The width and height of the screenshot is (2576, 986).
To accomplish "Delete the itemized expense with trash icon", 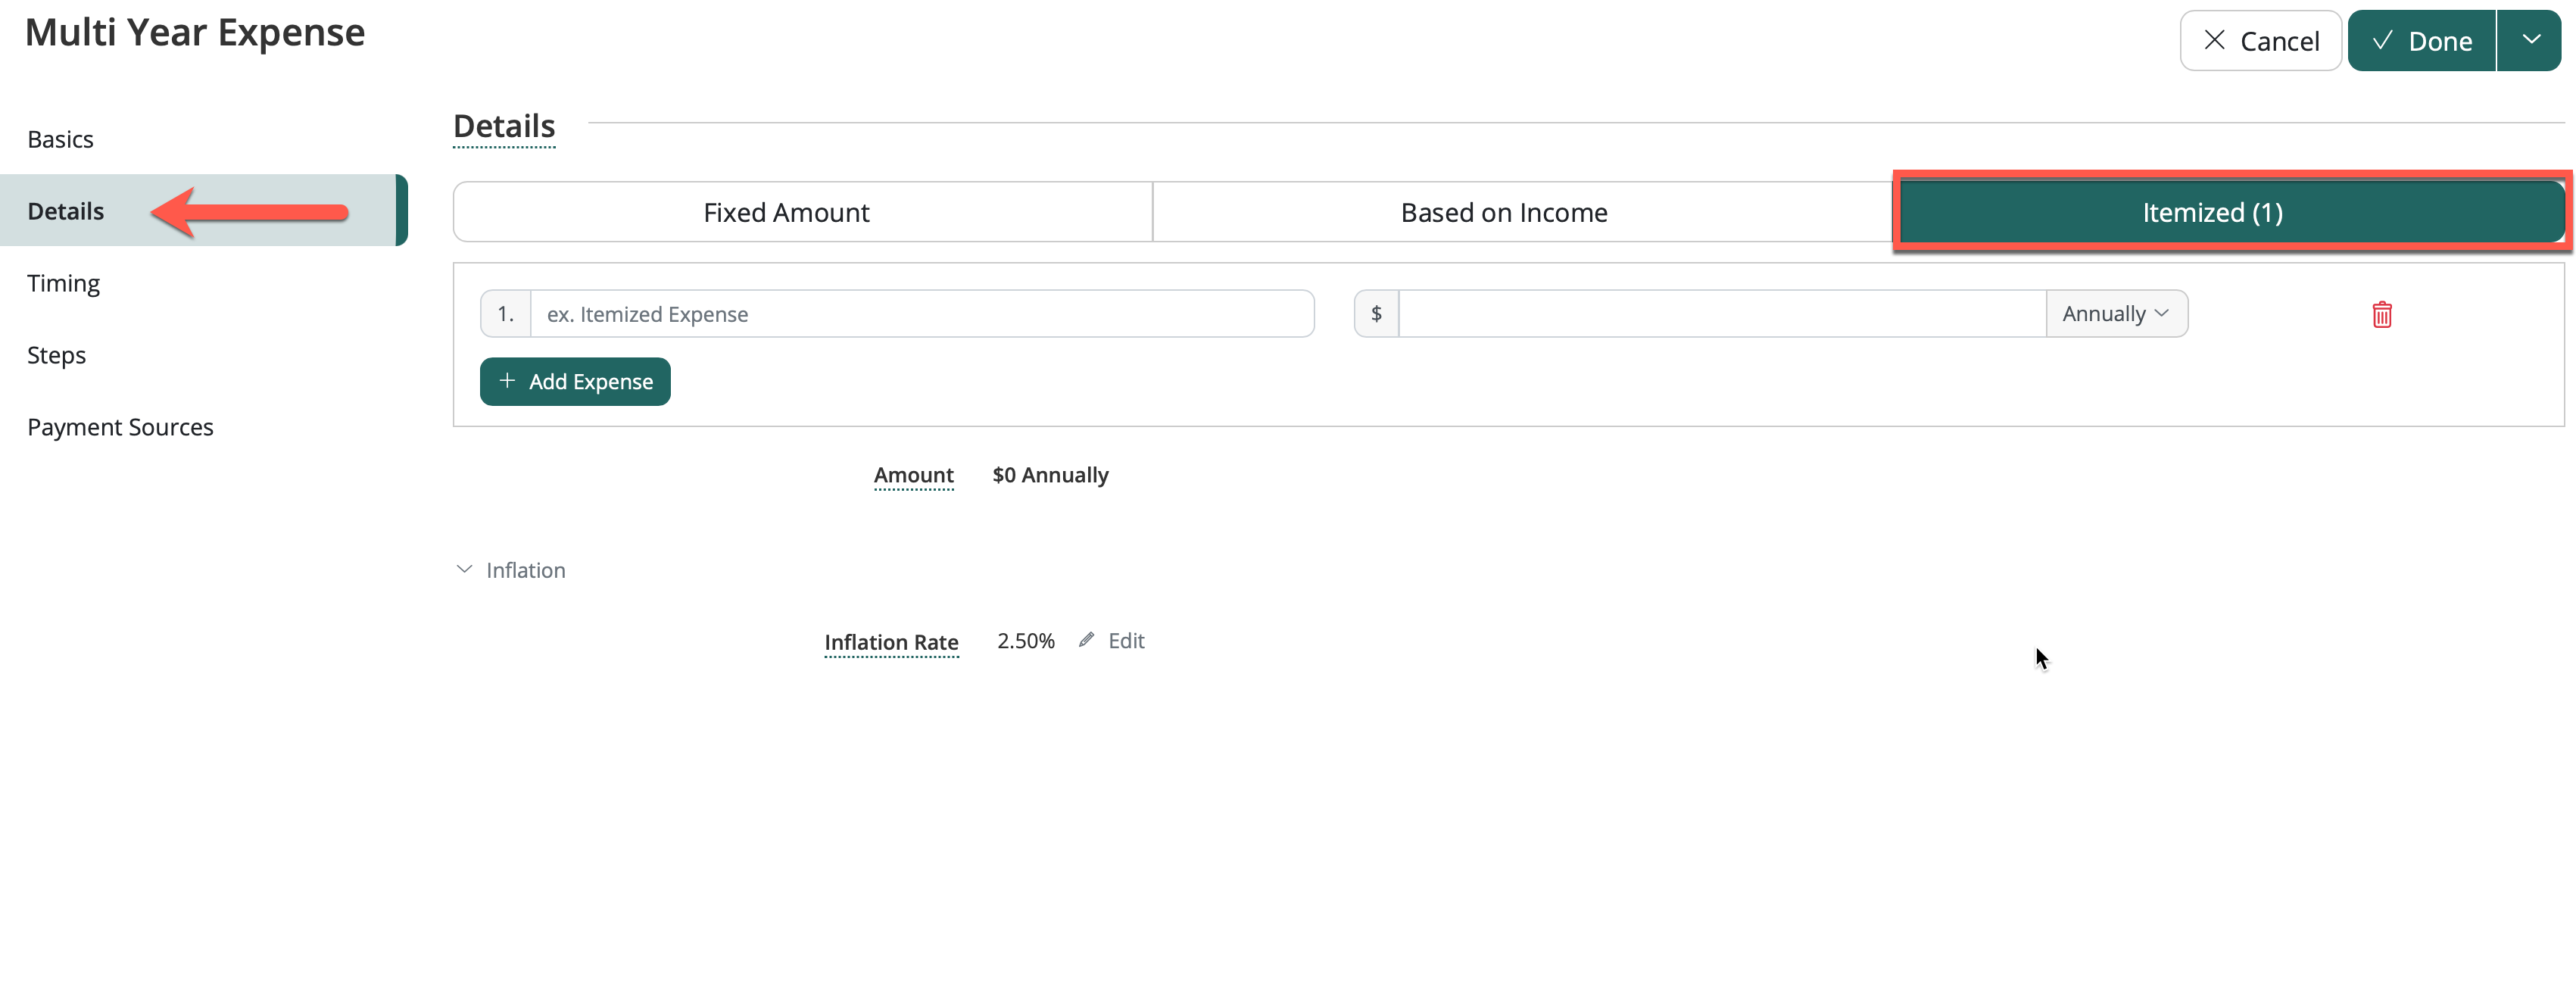I will pos(2381,314).
